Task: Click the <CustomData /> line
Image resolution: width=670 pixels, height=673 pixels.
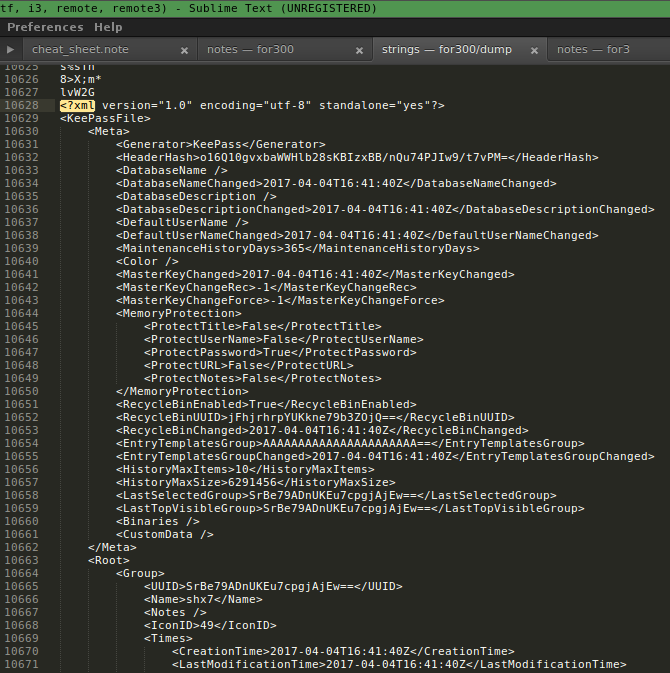Action: [165, 534]
